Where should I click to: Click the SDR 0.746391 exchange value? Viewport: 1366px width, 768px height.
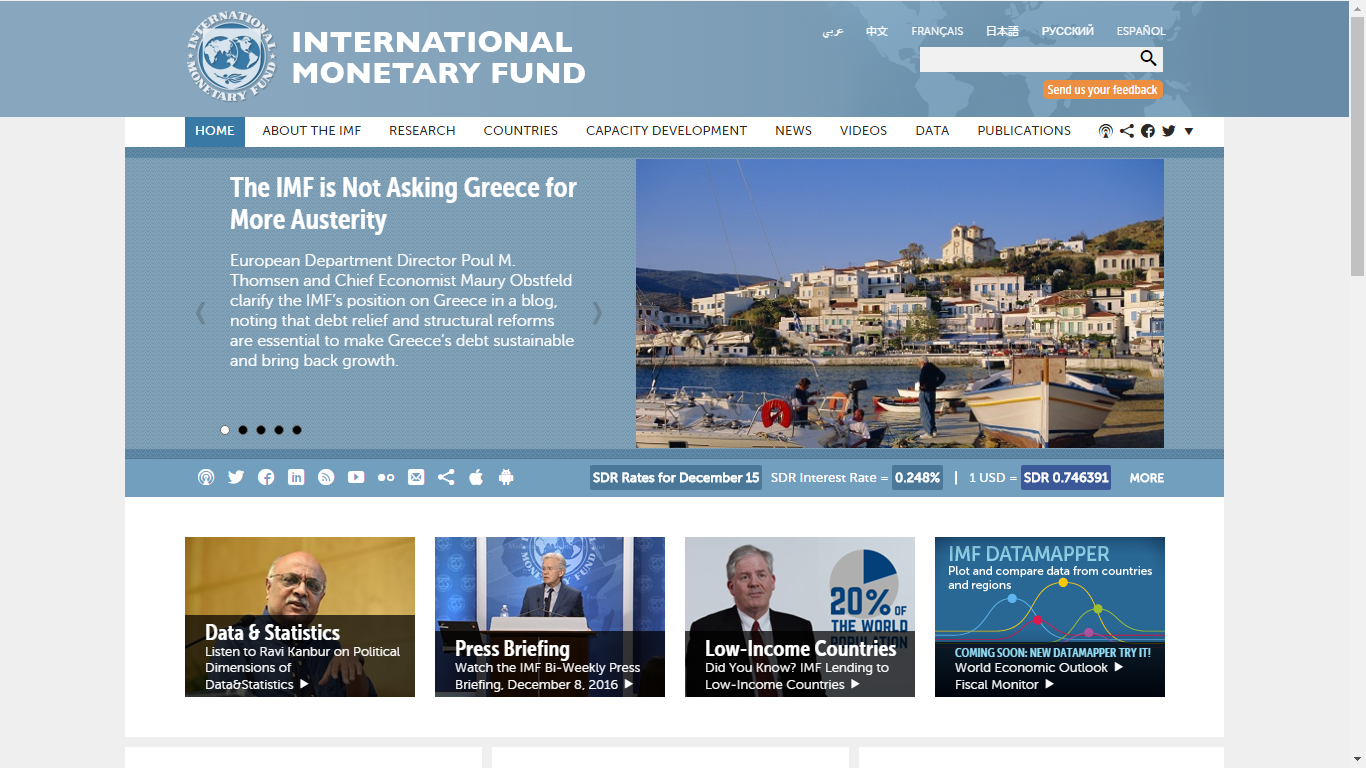pyautogui.click(x=1066, y=478)
